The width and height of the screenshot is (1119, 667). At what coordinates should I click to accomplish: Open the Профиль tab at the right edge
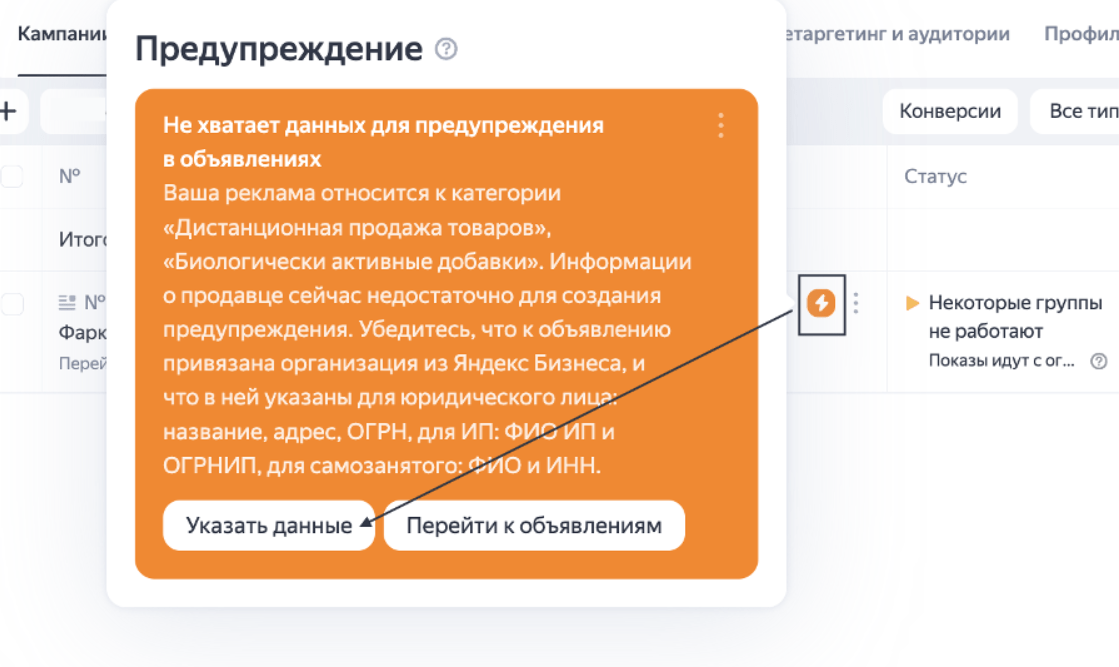pos(1080,34)
